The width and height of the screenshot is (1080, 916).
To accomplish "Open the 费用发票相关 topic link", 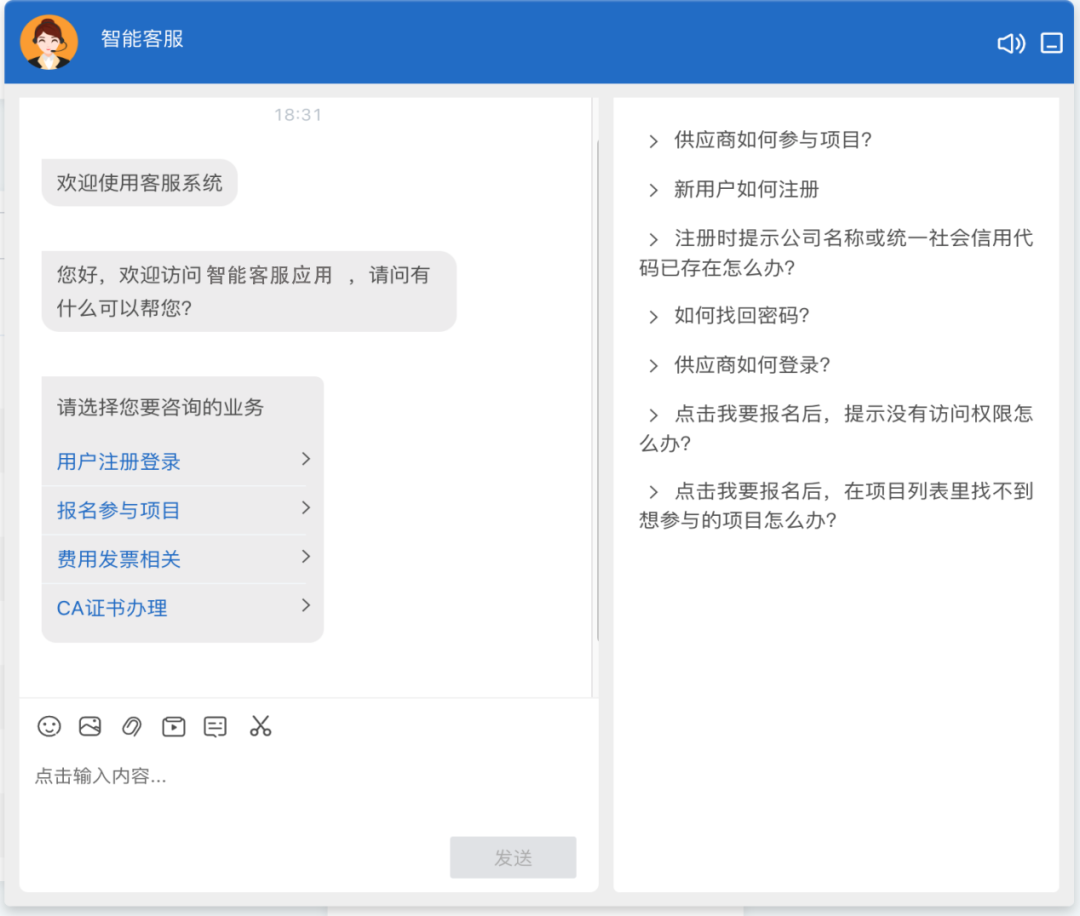I will click(x=119, y=560).
